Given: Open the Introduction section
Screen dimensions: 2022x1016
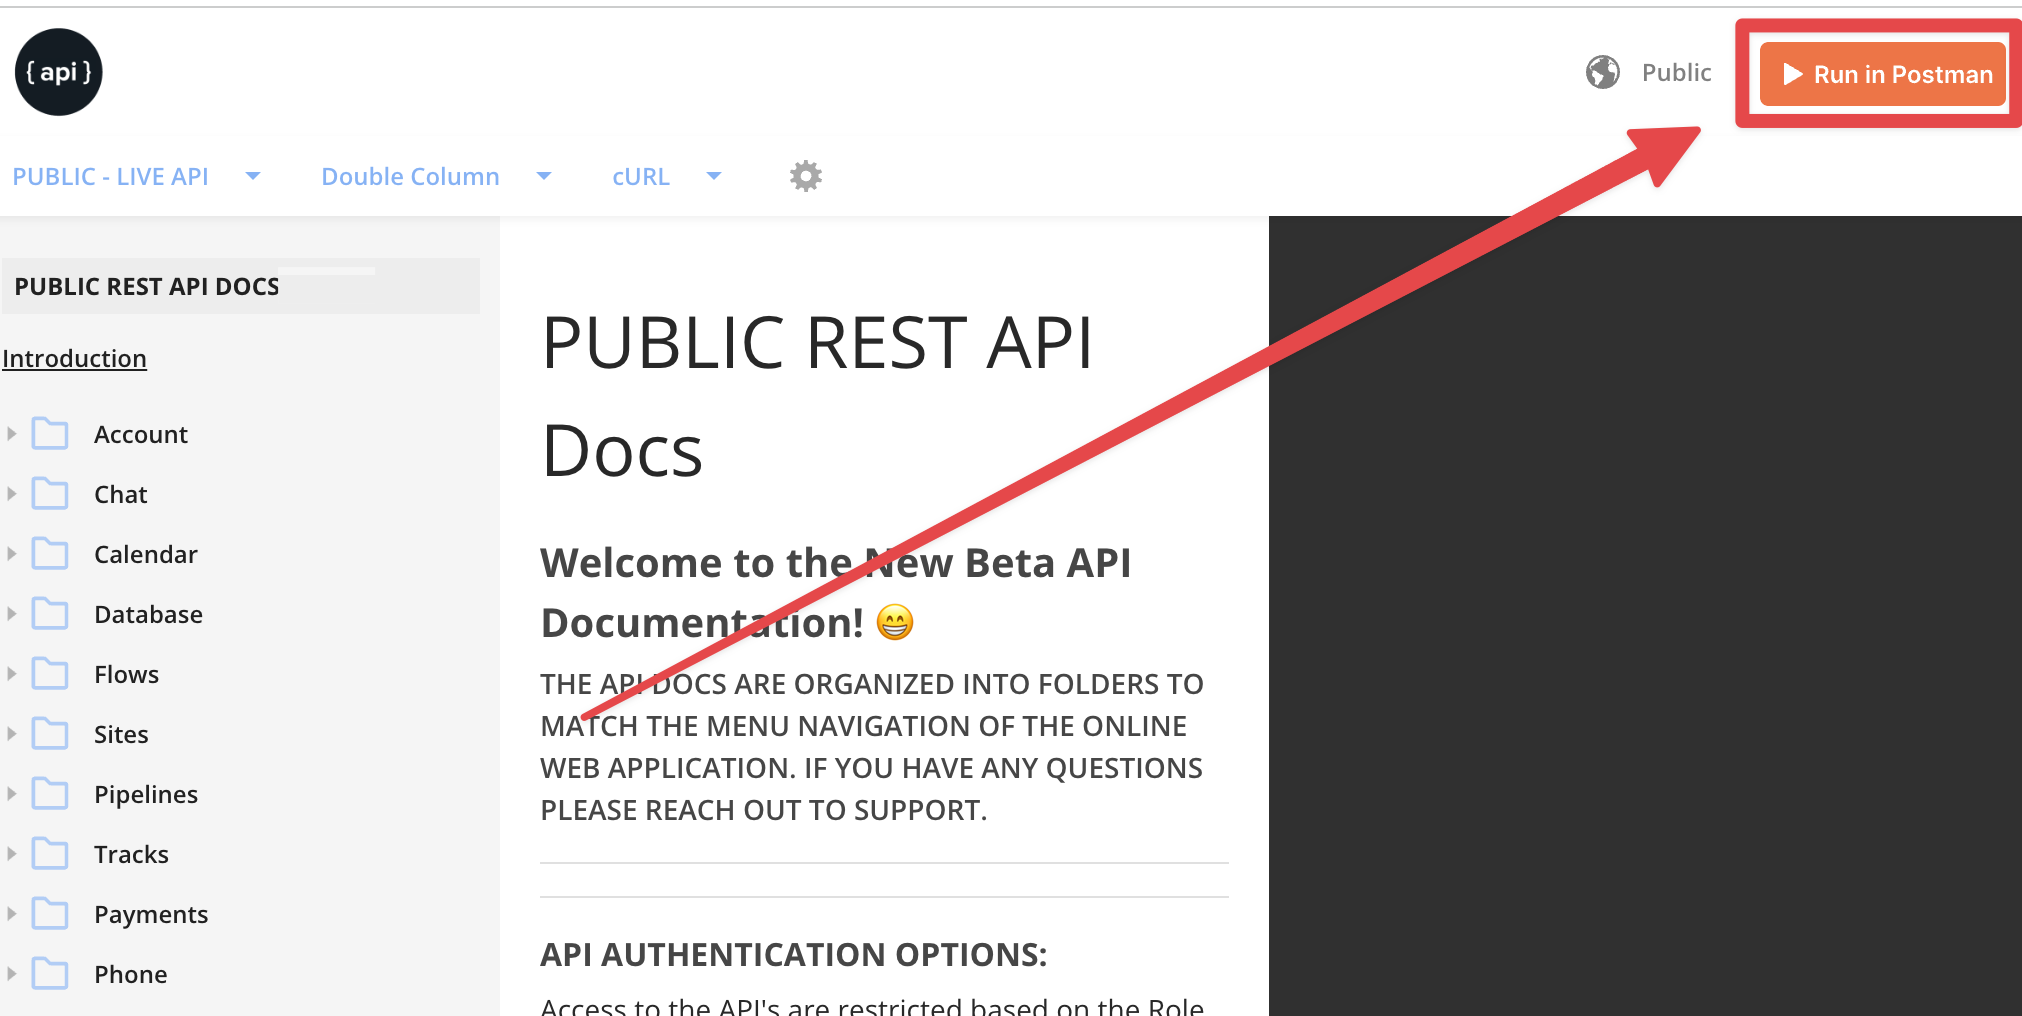Looking at the screenshot, I should click(74, 357).
